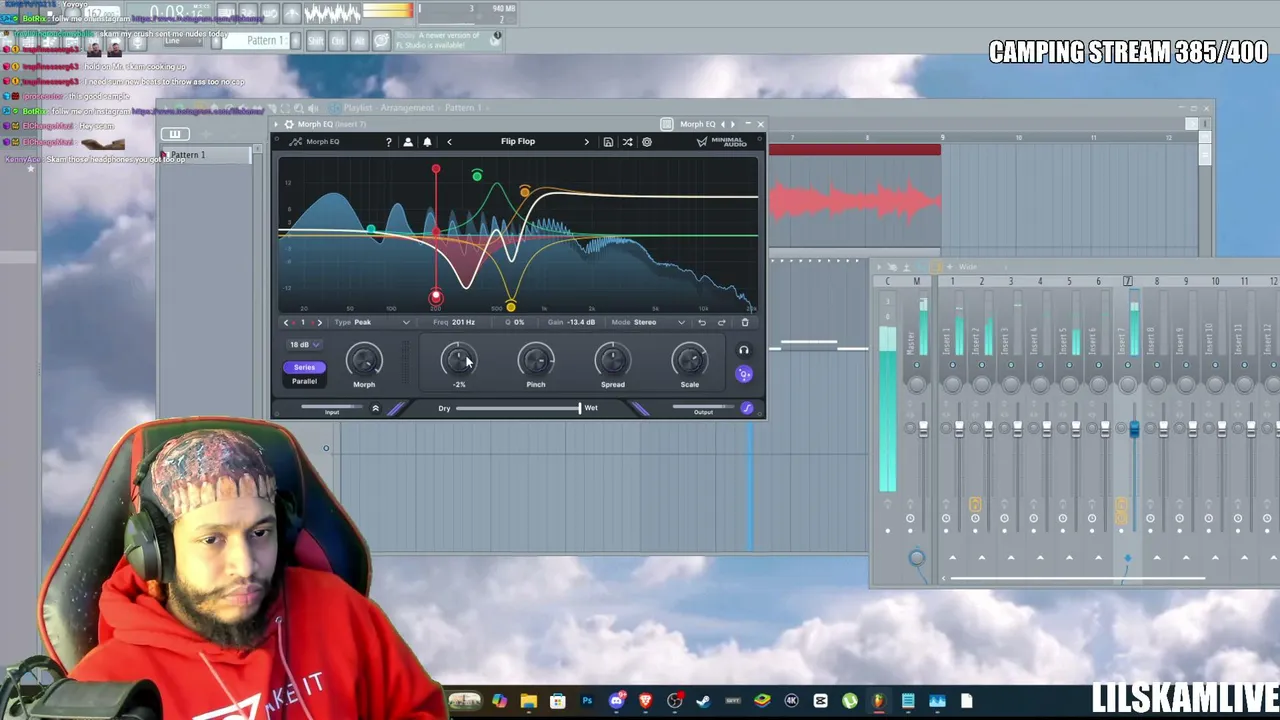Image resolution: width=1280 pixels, height=720 pixels.
Task: Save the current Morph EQ preset
Action: point(608,142)
